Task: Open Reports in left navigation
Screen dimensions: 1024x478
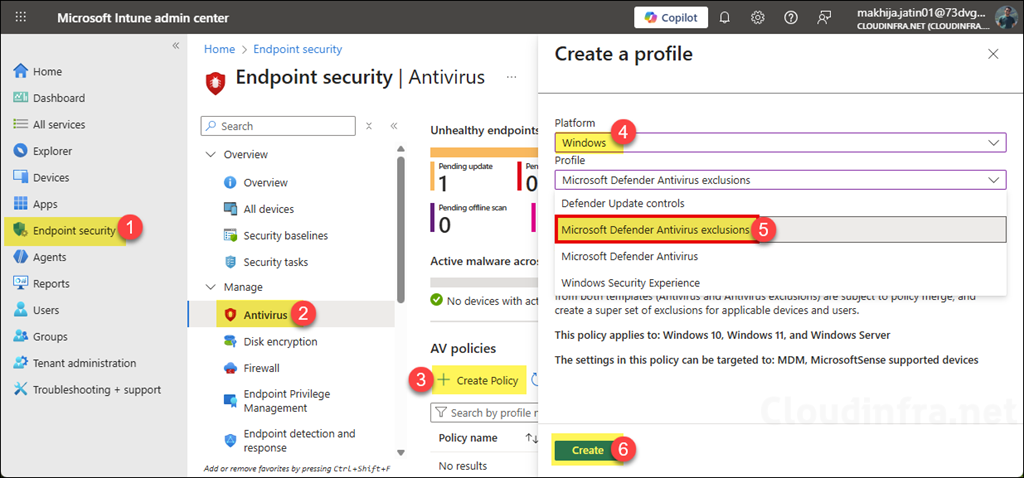Action: 51,283
